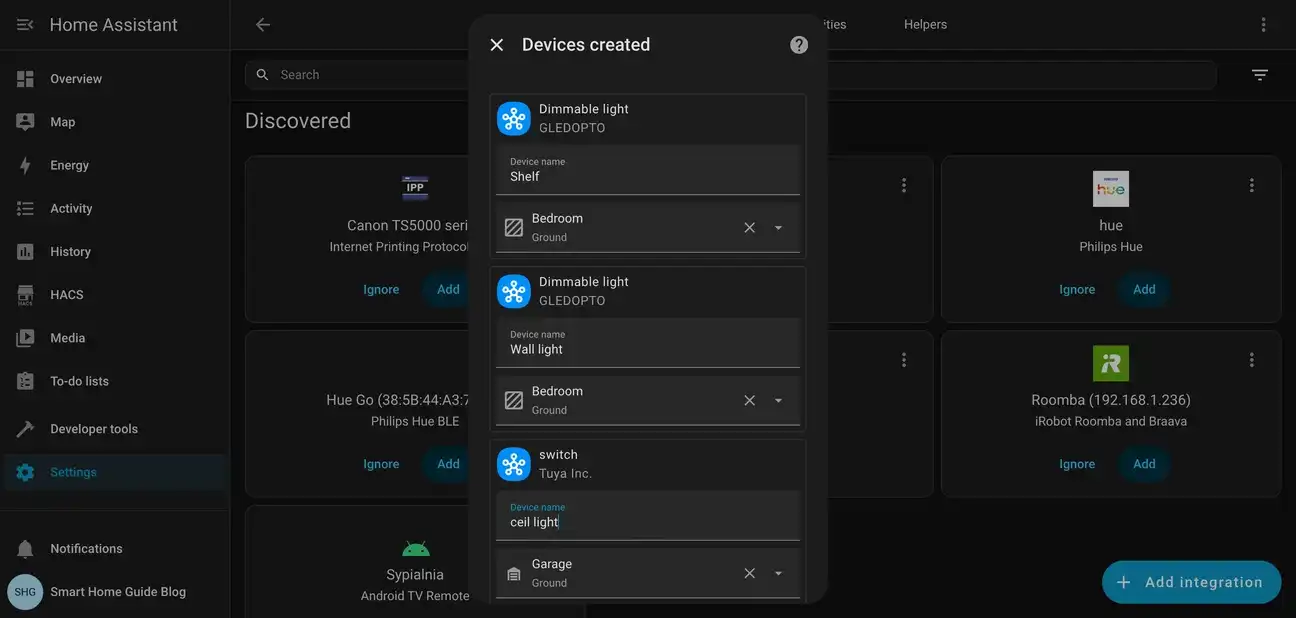1296x618 pixels.
Task: Open the three-dot menu on the hue card
Action: (x=1251, y=184)
